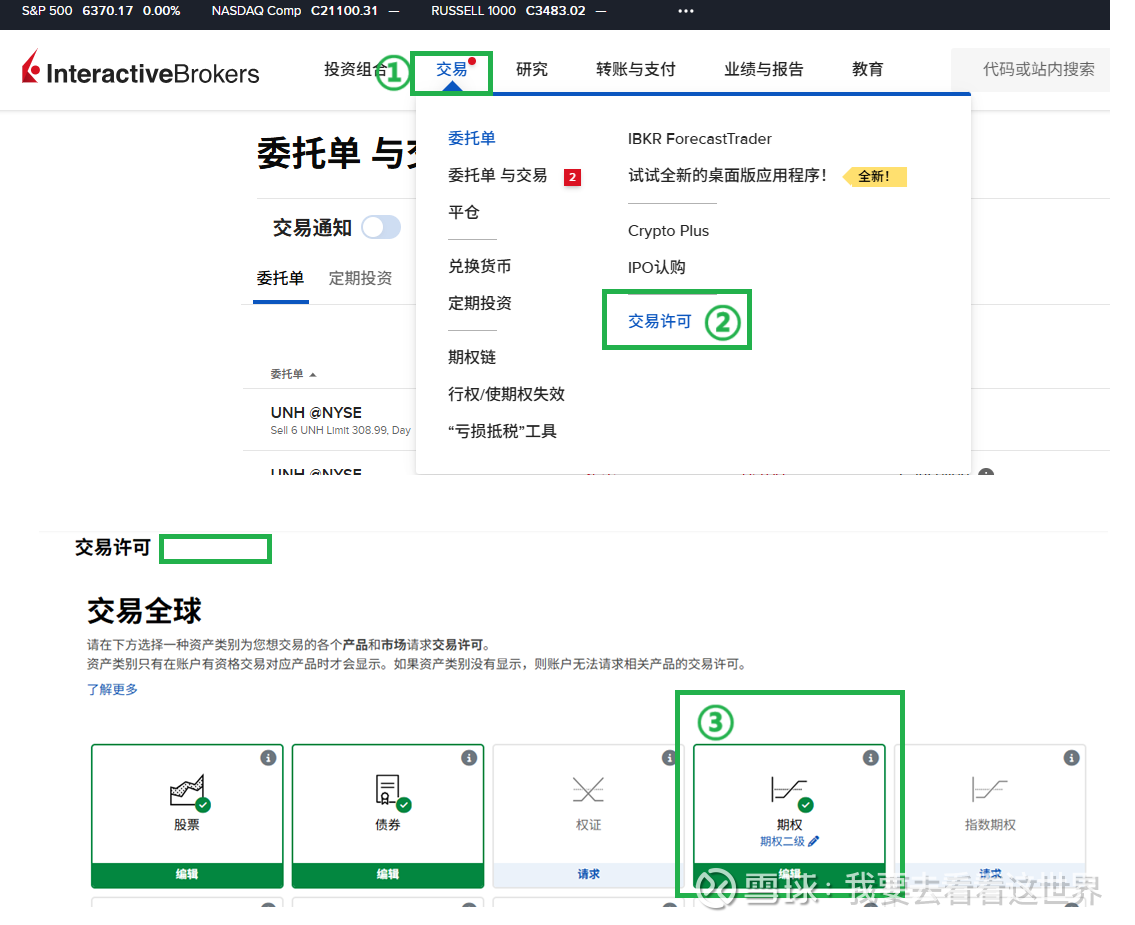Viewport: 1135px width, 925px height.
Task: Select the 期权 options payoff icon
Action: pos(790,792)
